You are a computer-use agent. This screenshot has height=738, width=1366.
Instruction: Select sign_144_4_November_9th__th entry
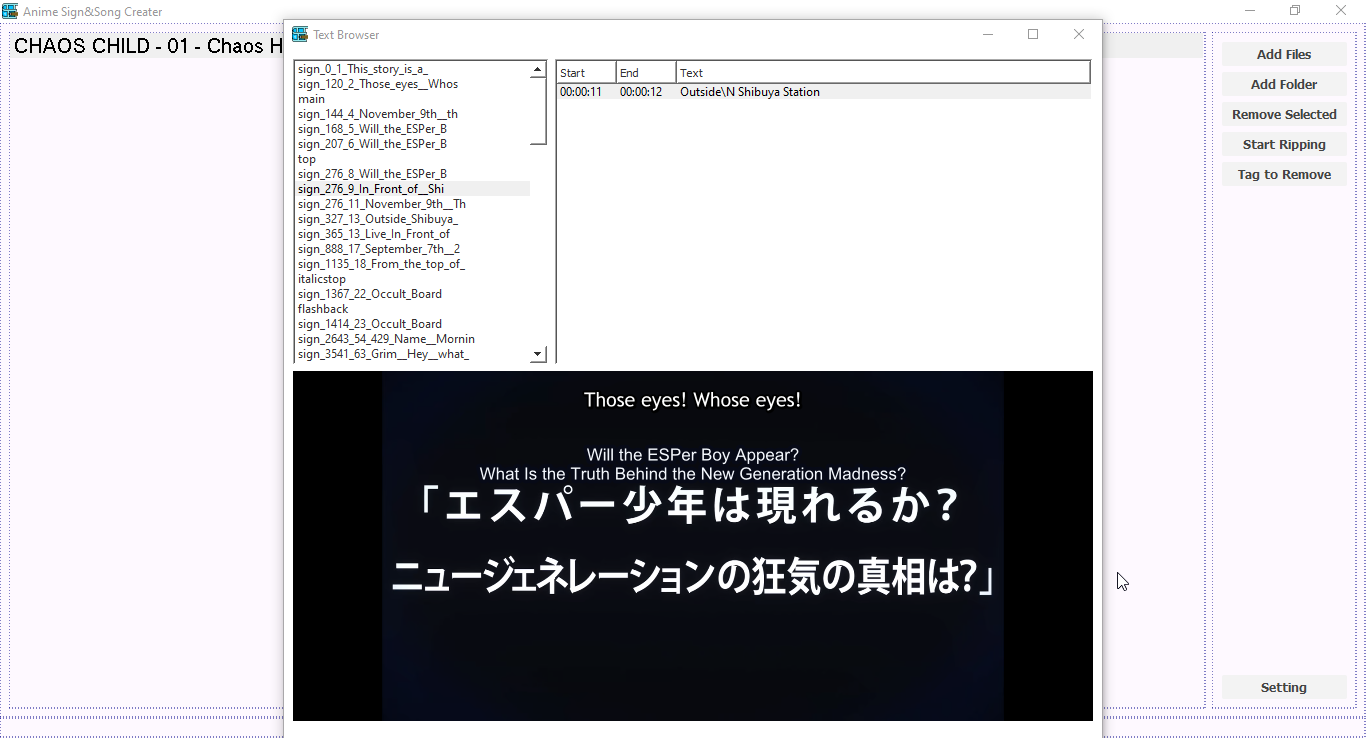pos(412,114)
